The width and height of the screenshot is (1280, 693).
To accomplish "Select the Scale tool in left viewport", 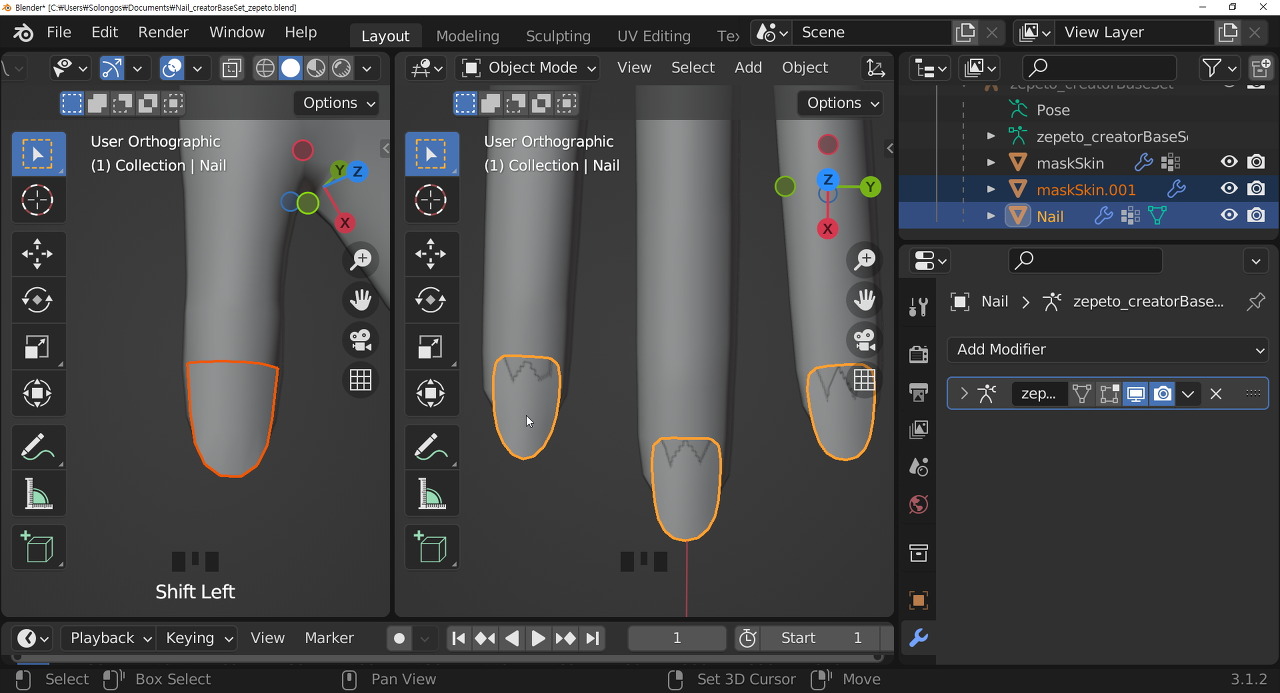I will pyautogui.click(x=38, y=347).
